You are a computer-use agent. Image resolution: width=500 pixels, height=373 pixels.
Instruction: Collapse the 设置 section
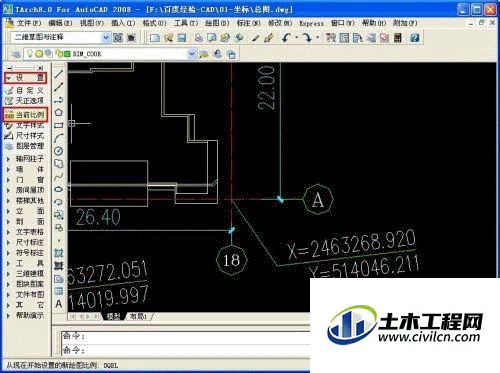coord(25,78)
